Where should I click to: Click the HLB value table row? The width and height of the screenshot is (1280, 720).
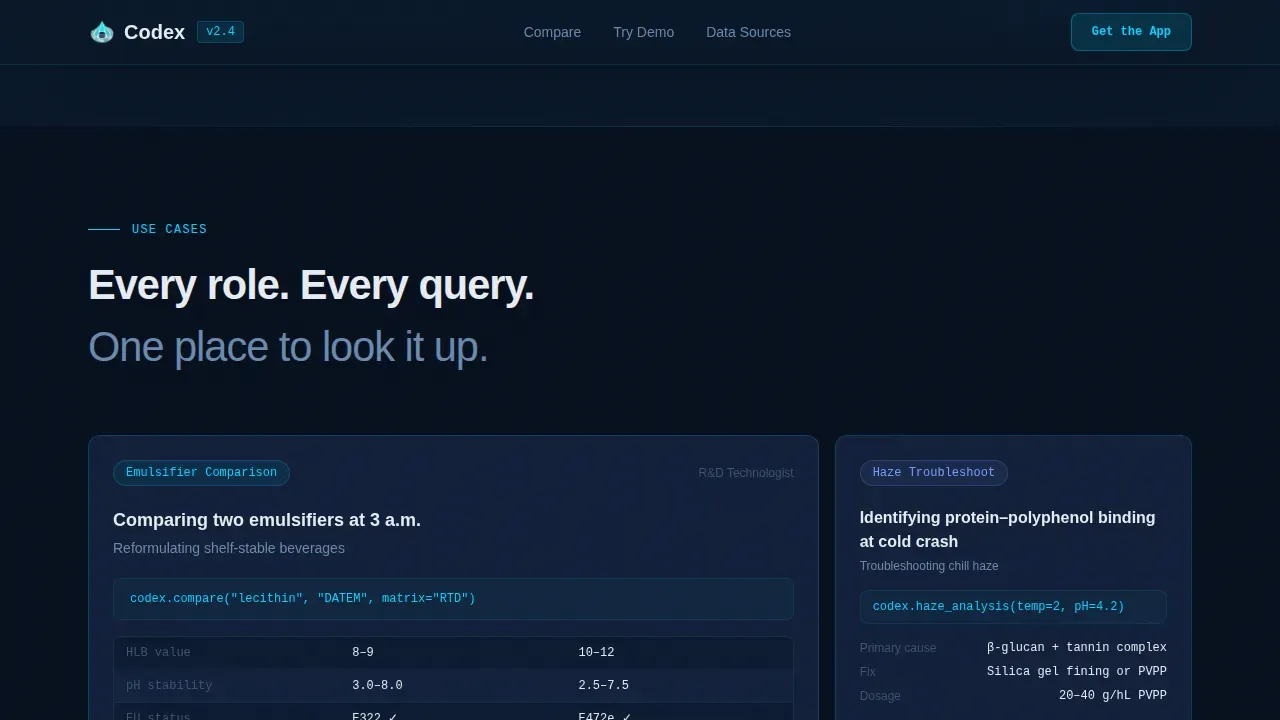[453, 652]
